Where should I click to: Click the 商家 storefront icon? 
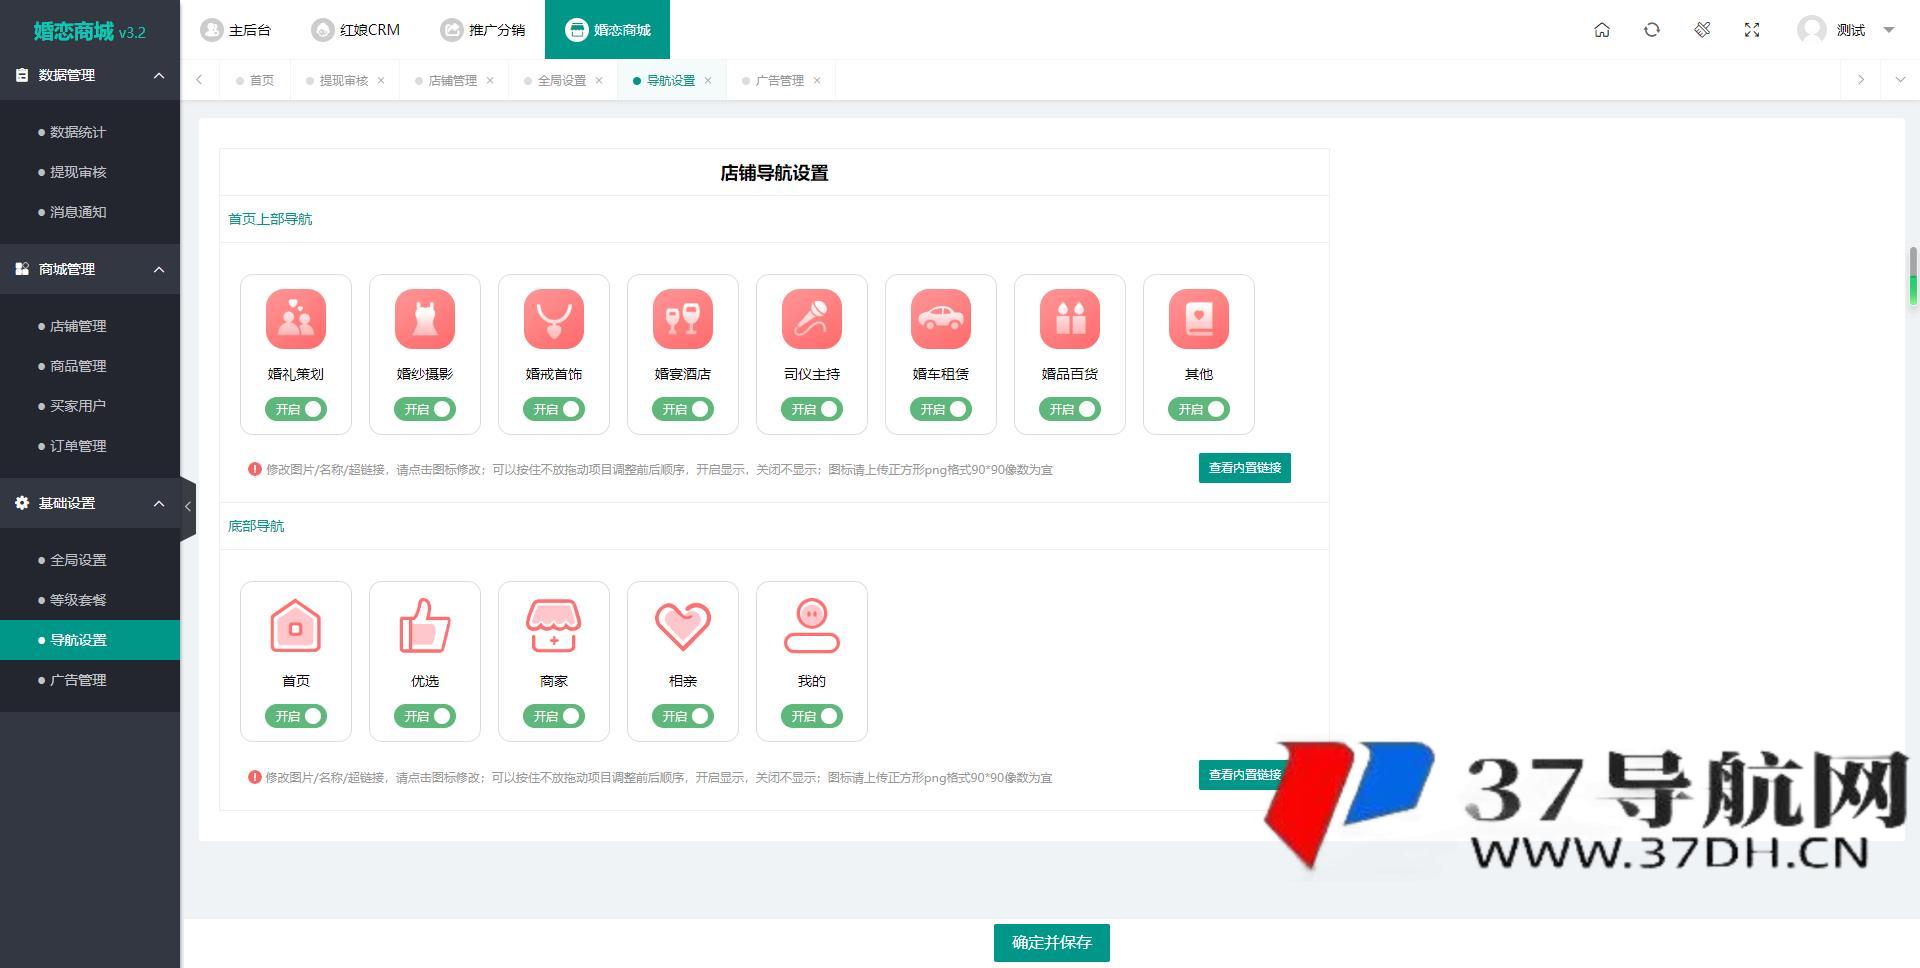(x=553, y=625)
